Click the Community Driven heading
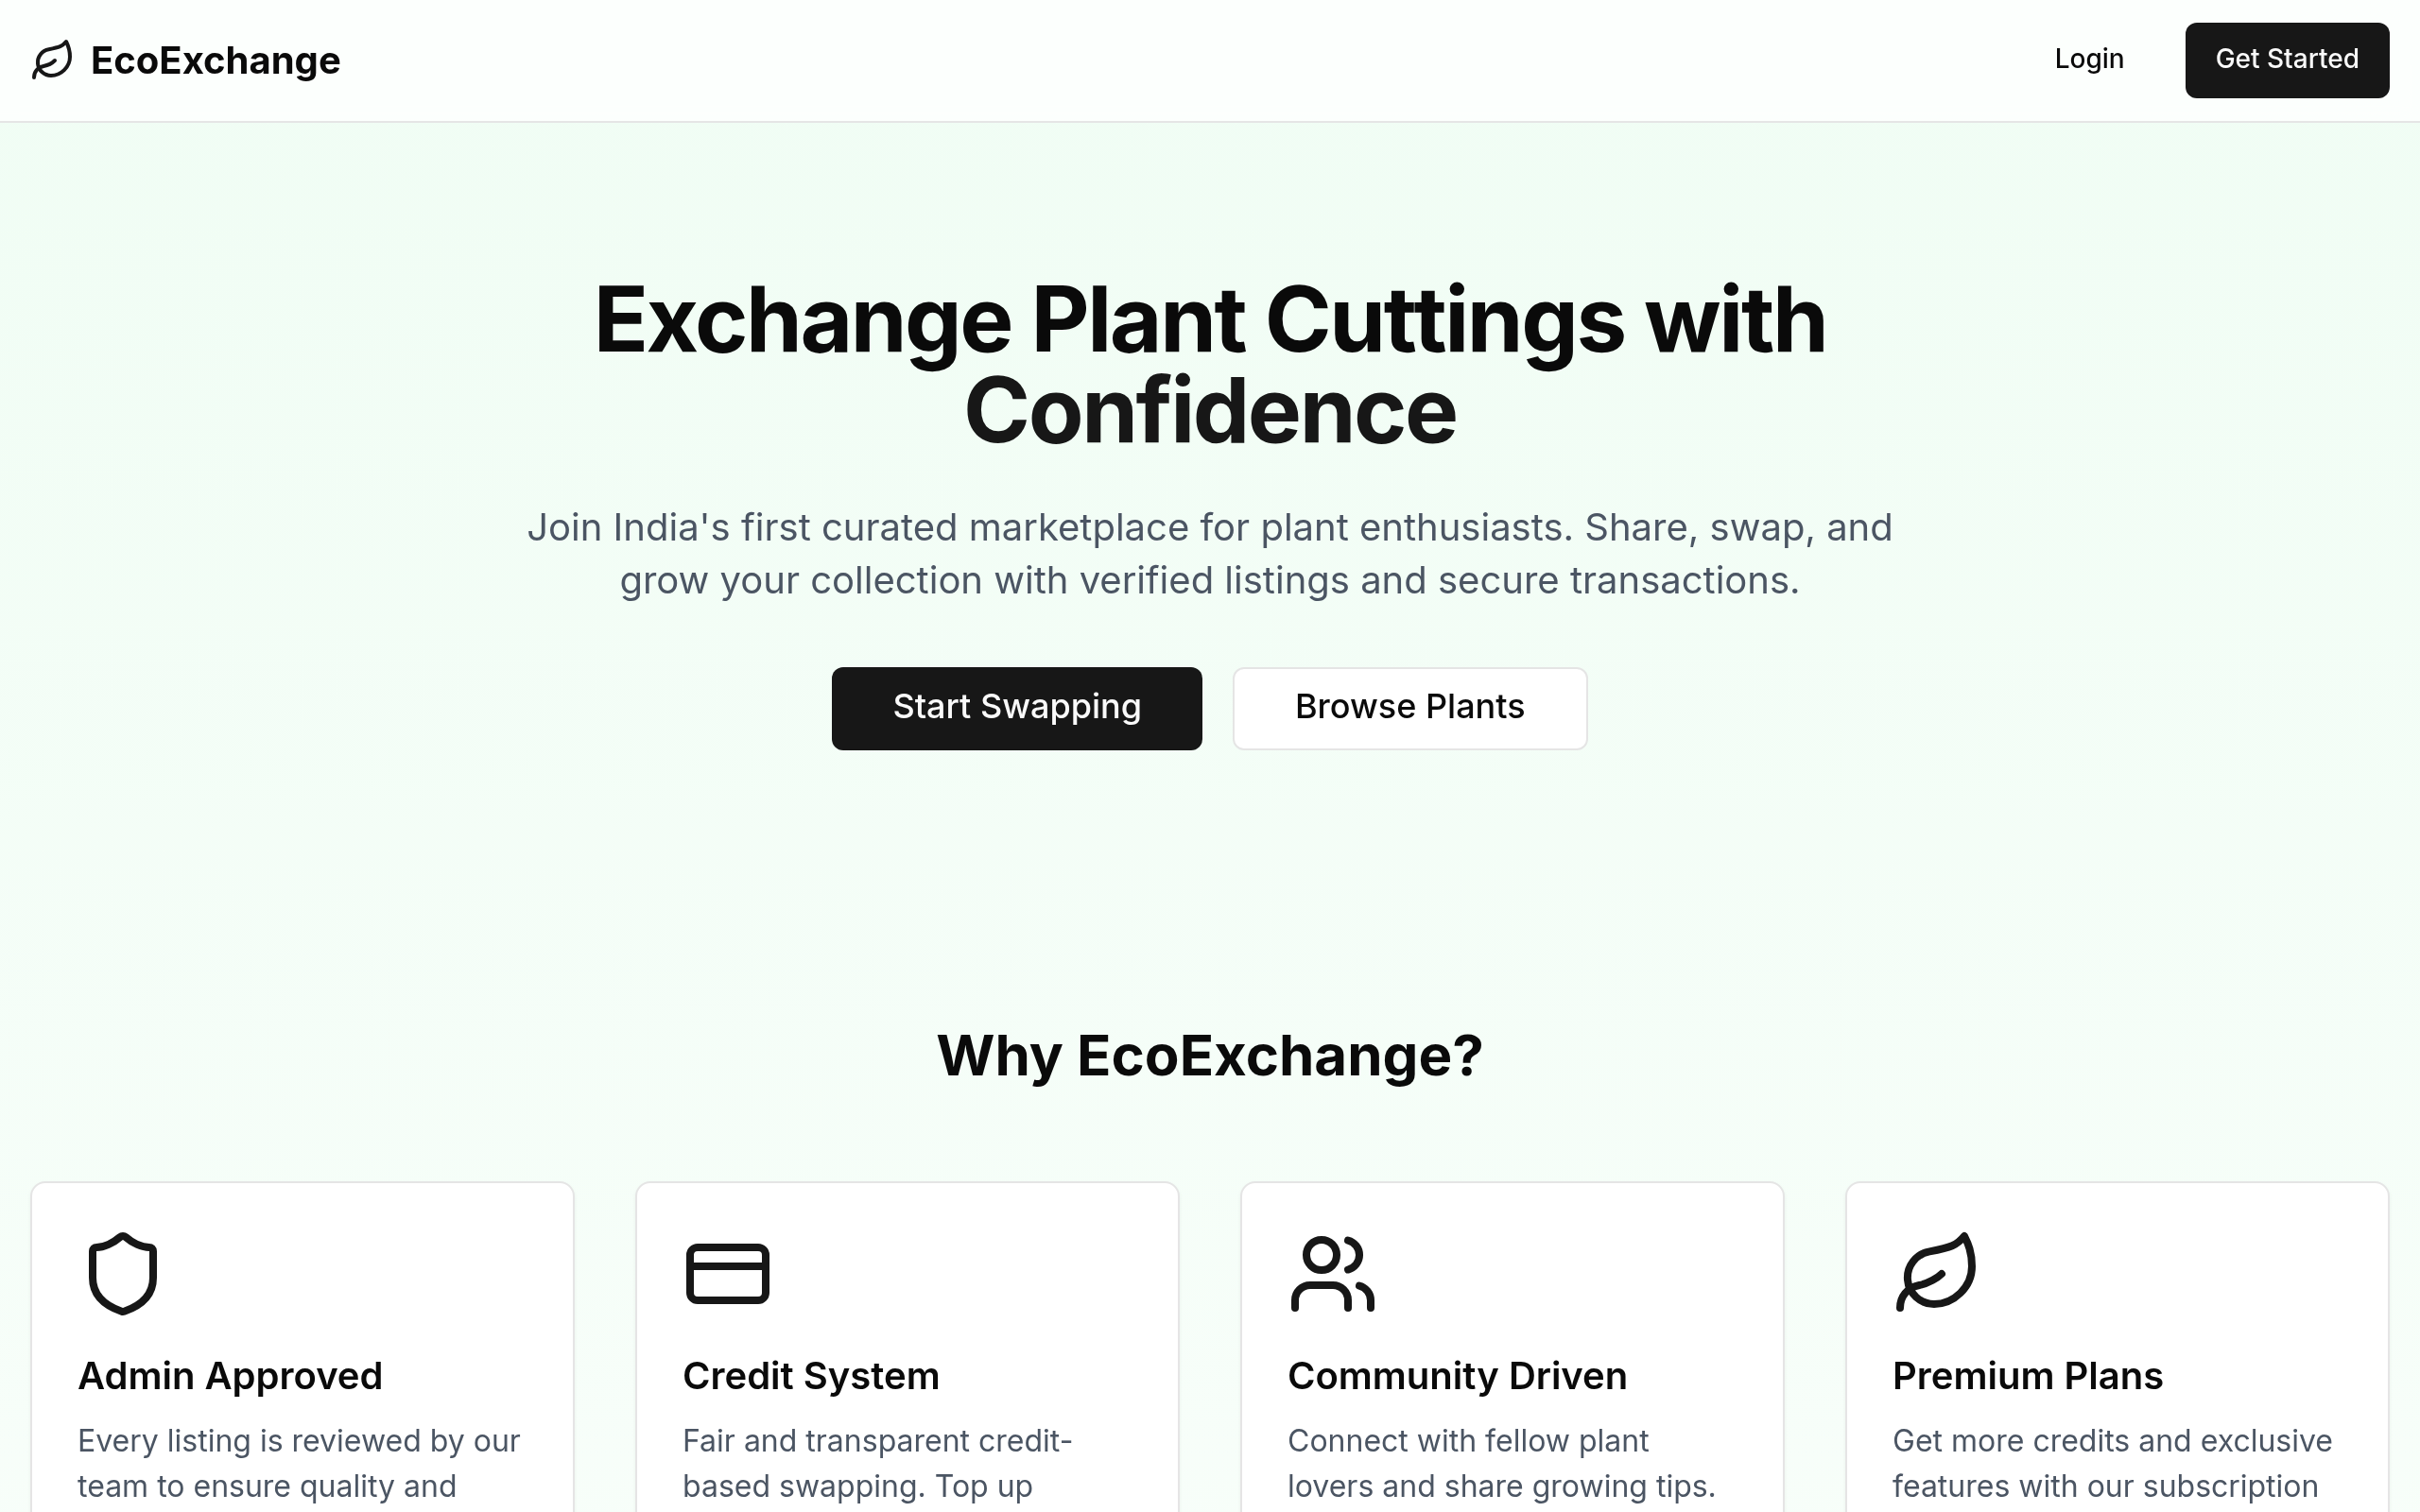This screenshot has height=1512, width=2420. tap(1457, 1375)
